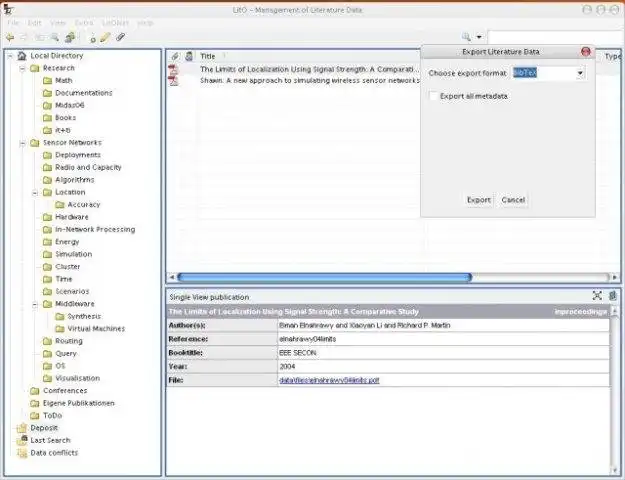Image resolution: width=625 pixels, height=480 pixels.
Task: Click the users group toolbar icon
Action: tap(70, 37)
